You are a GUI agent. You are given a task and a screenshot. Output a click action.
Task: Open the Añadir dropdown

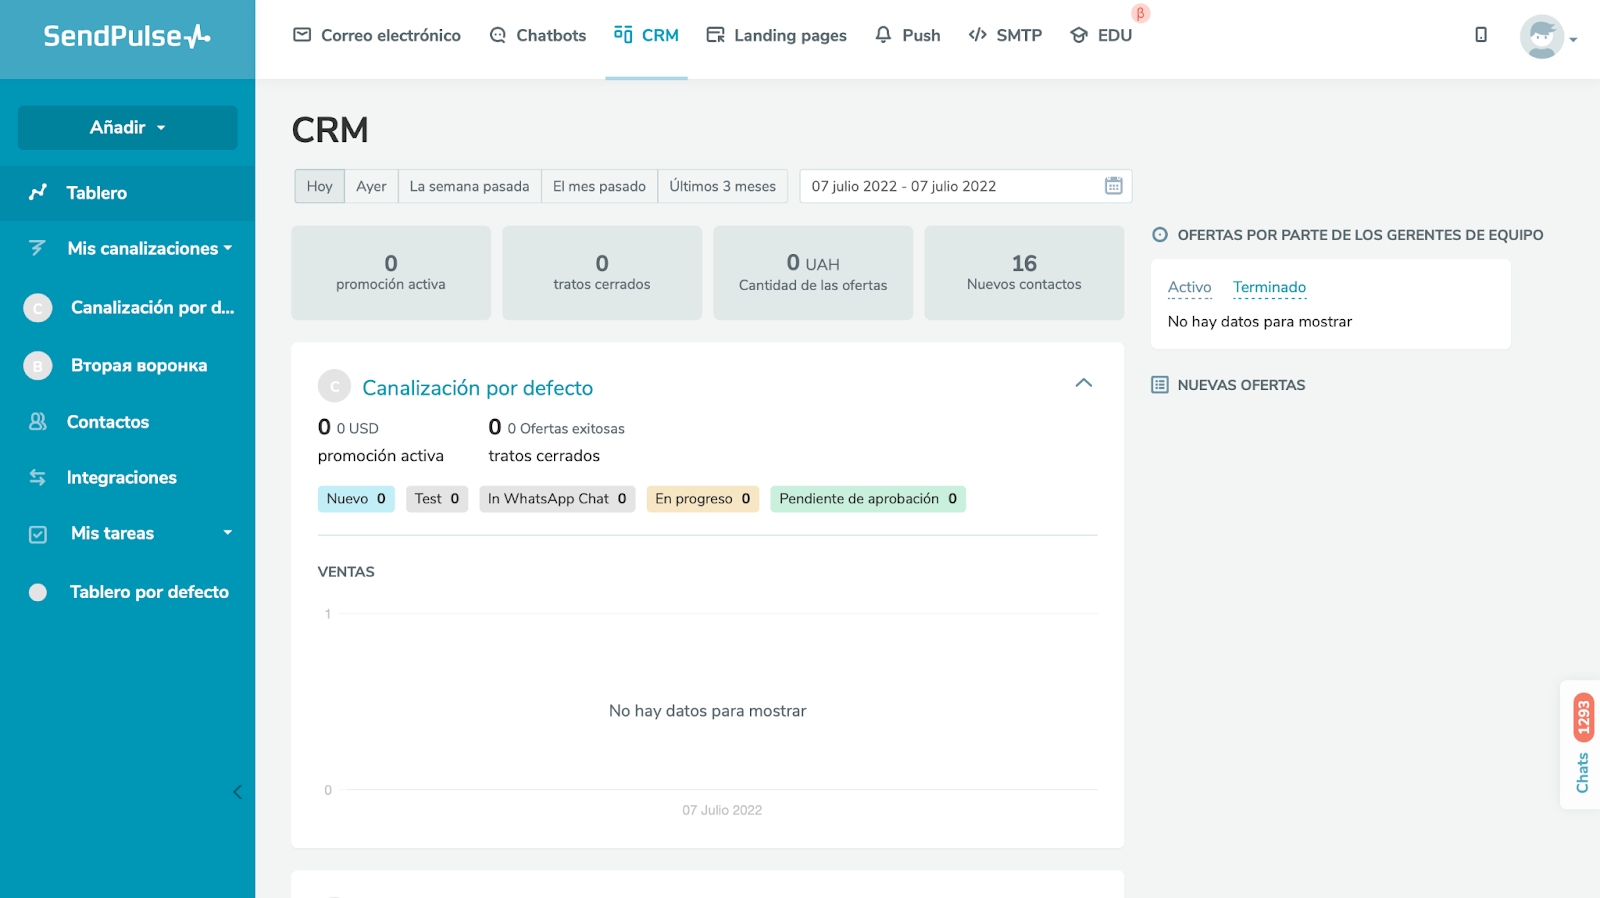128,128
